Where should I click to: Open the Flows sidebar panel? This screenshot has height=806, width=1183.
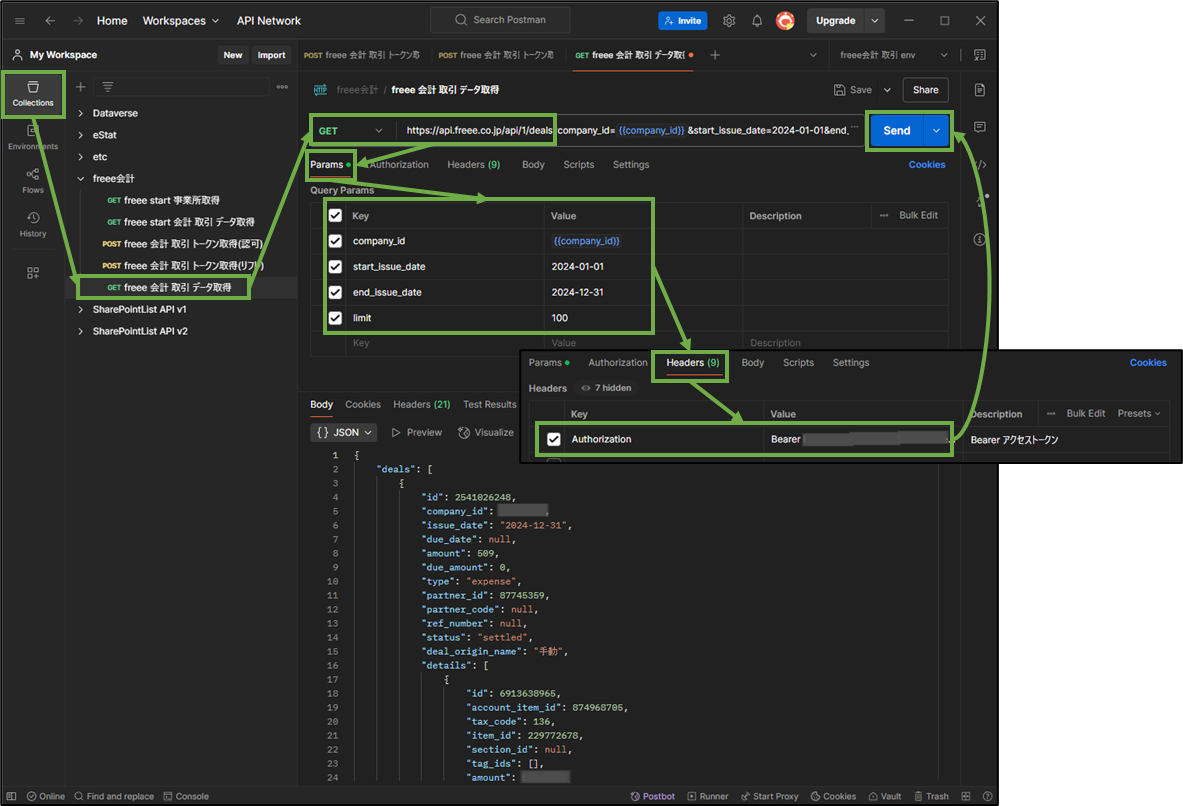tap(33, 180)
